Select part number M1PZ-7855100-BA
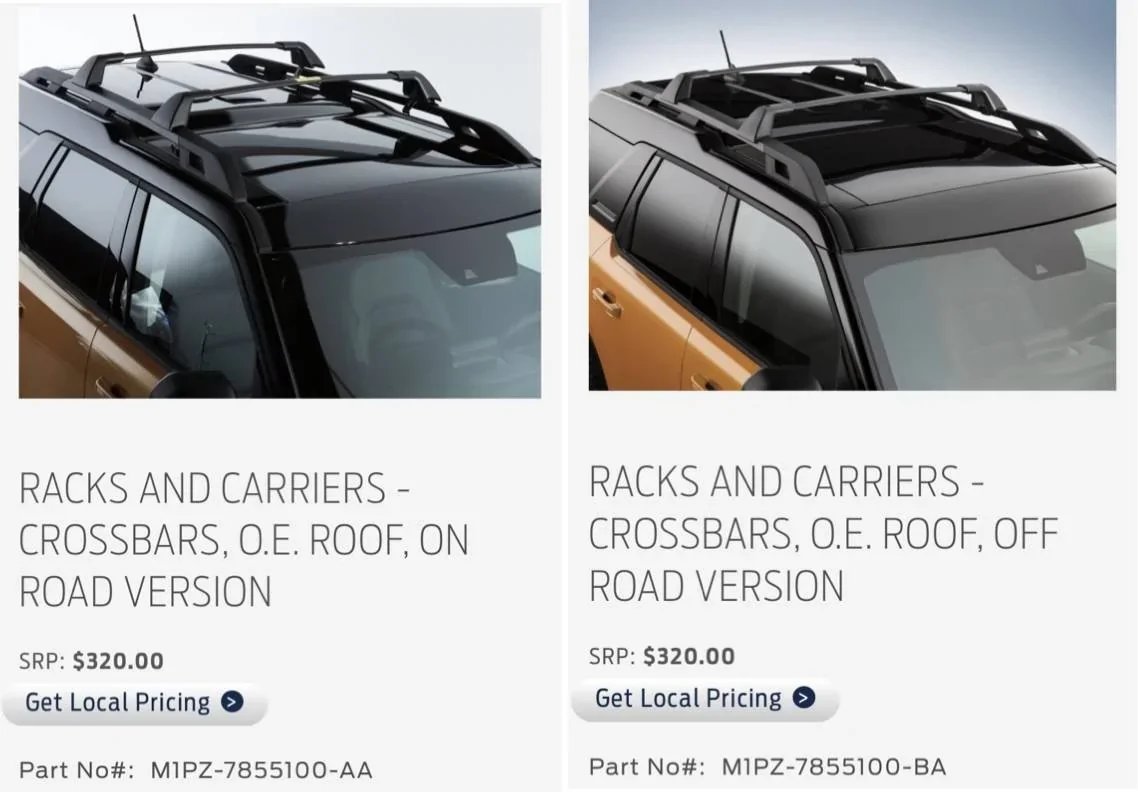Image resolution: width=1138 pixels, height=792 pixels. (834, 767)
